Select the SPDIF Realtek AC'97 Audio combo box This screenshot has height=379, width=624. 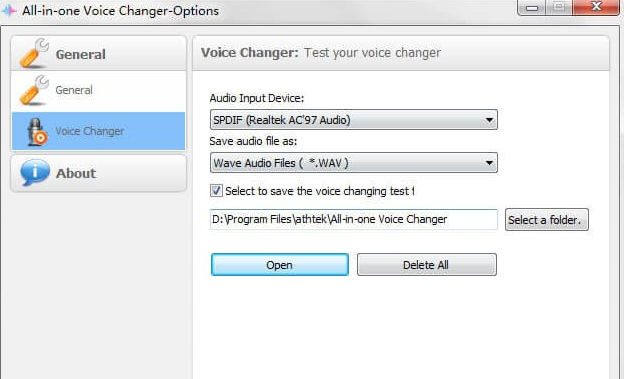[x=353, y=119]
